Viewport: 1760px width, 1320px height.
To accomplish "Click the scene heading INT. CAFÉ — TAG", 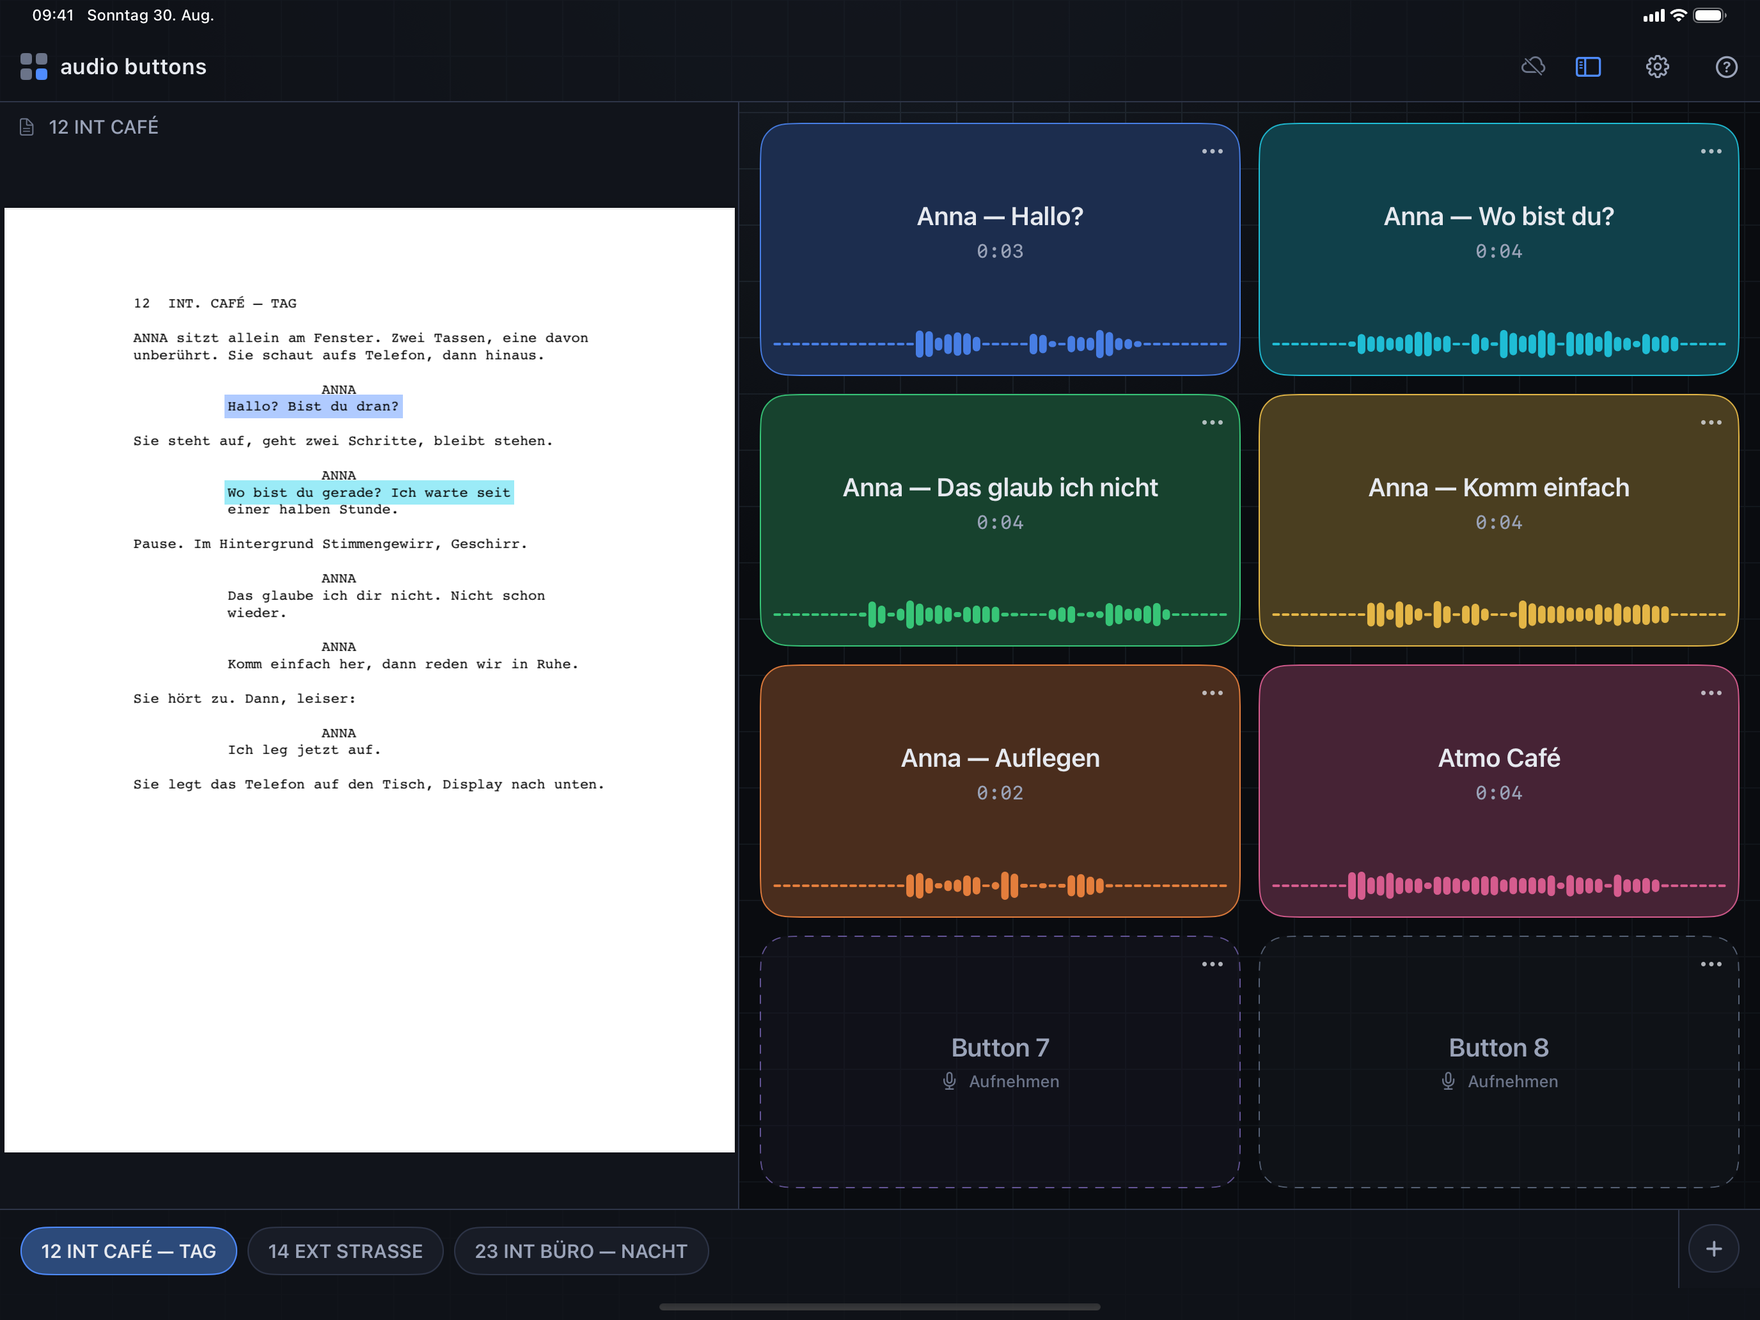I will (x=232, y=303).
